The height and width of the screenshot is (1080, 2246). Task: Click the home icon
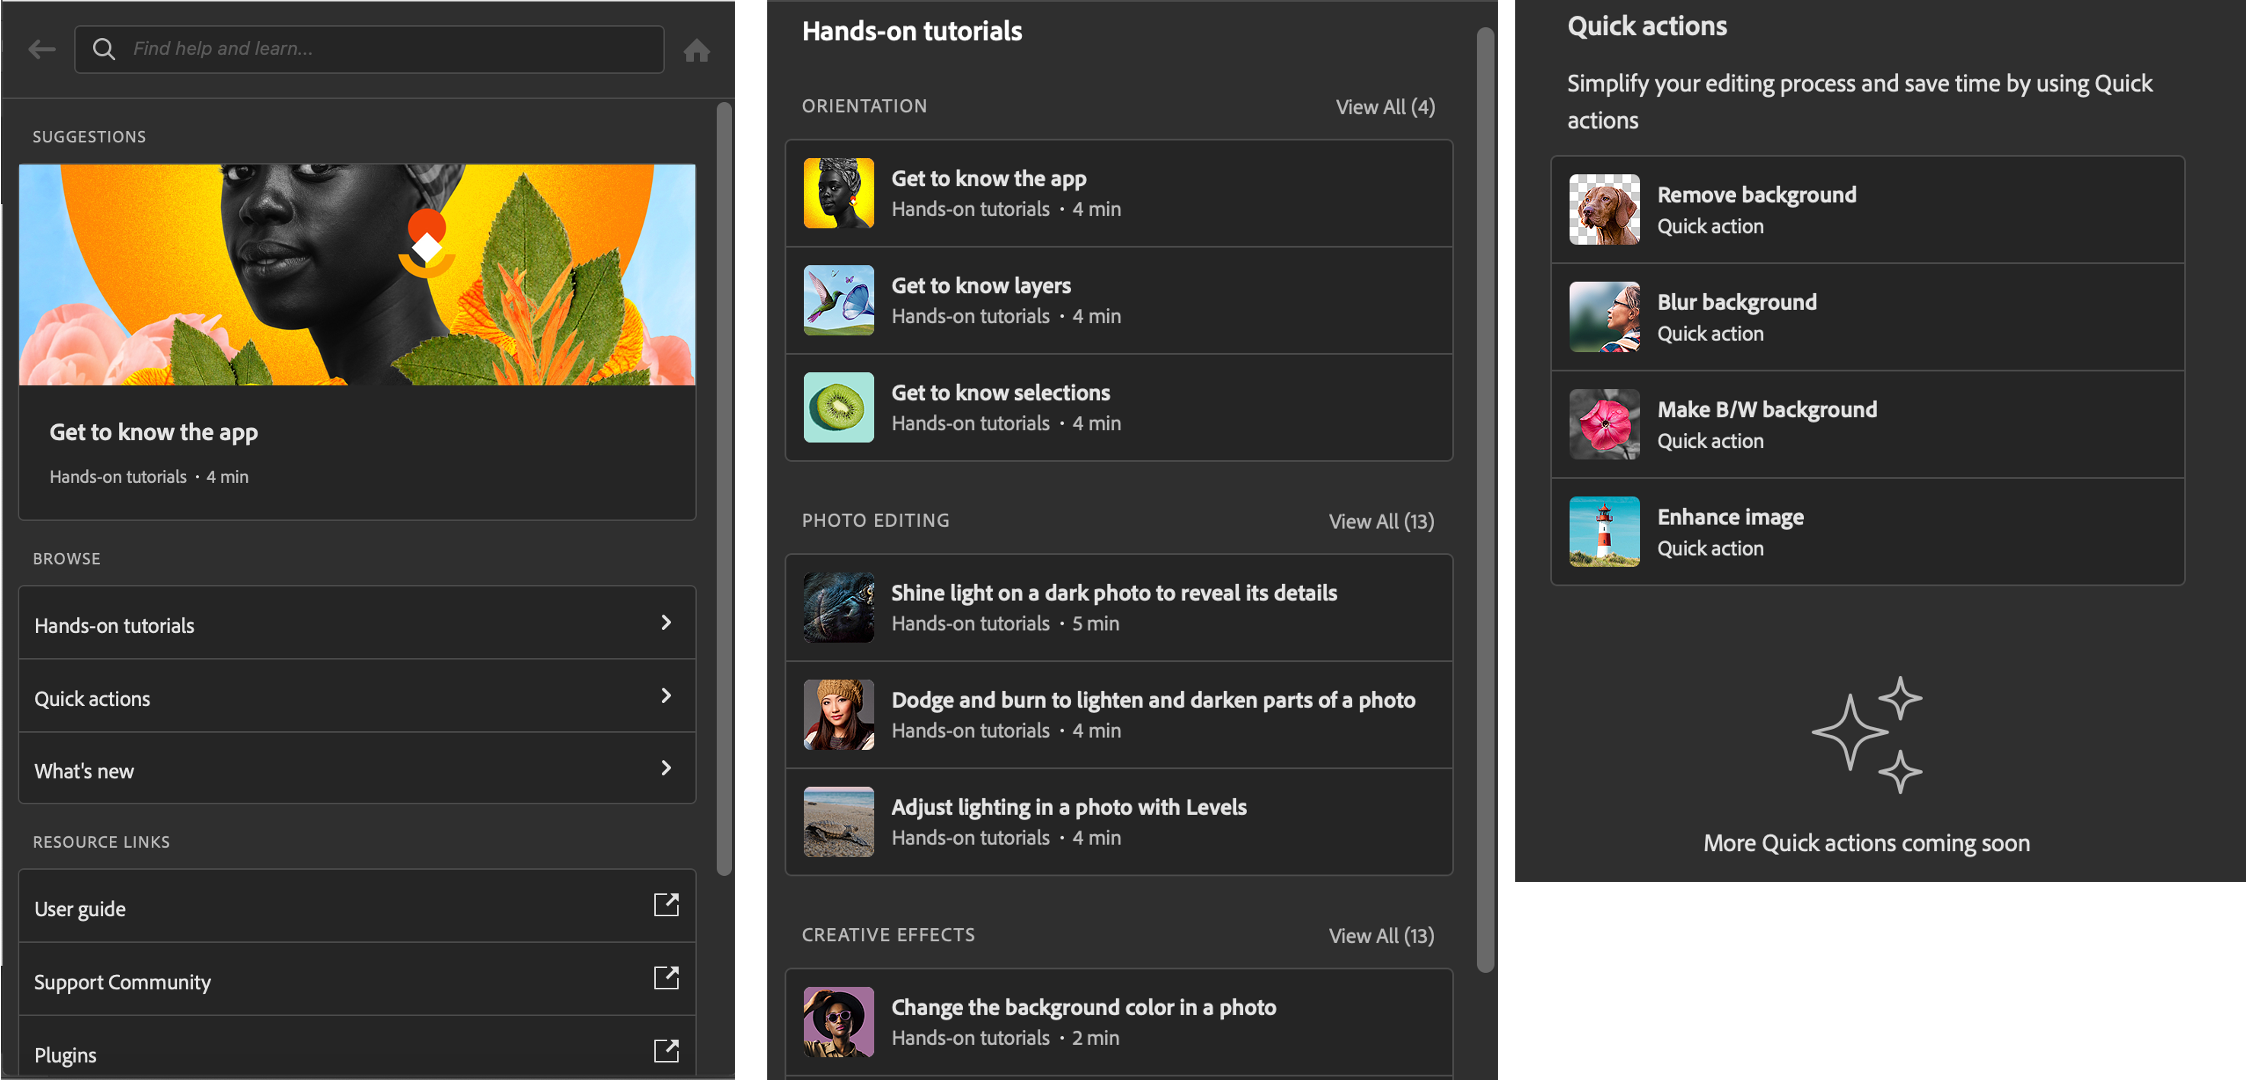pyautogui.click(x=697, y=50)
